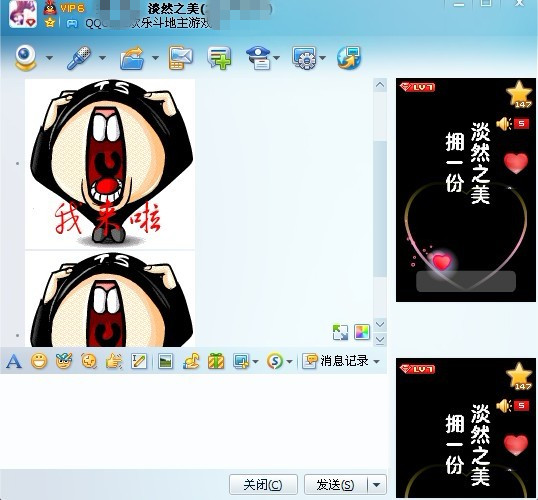Open webcam video call options arrow
The image size is (538, 500).
pos(49,58)
